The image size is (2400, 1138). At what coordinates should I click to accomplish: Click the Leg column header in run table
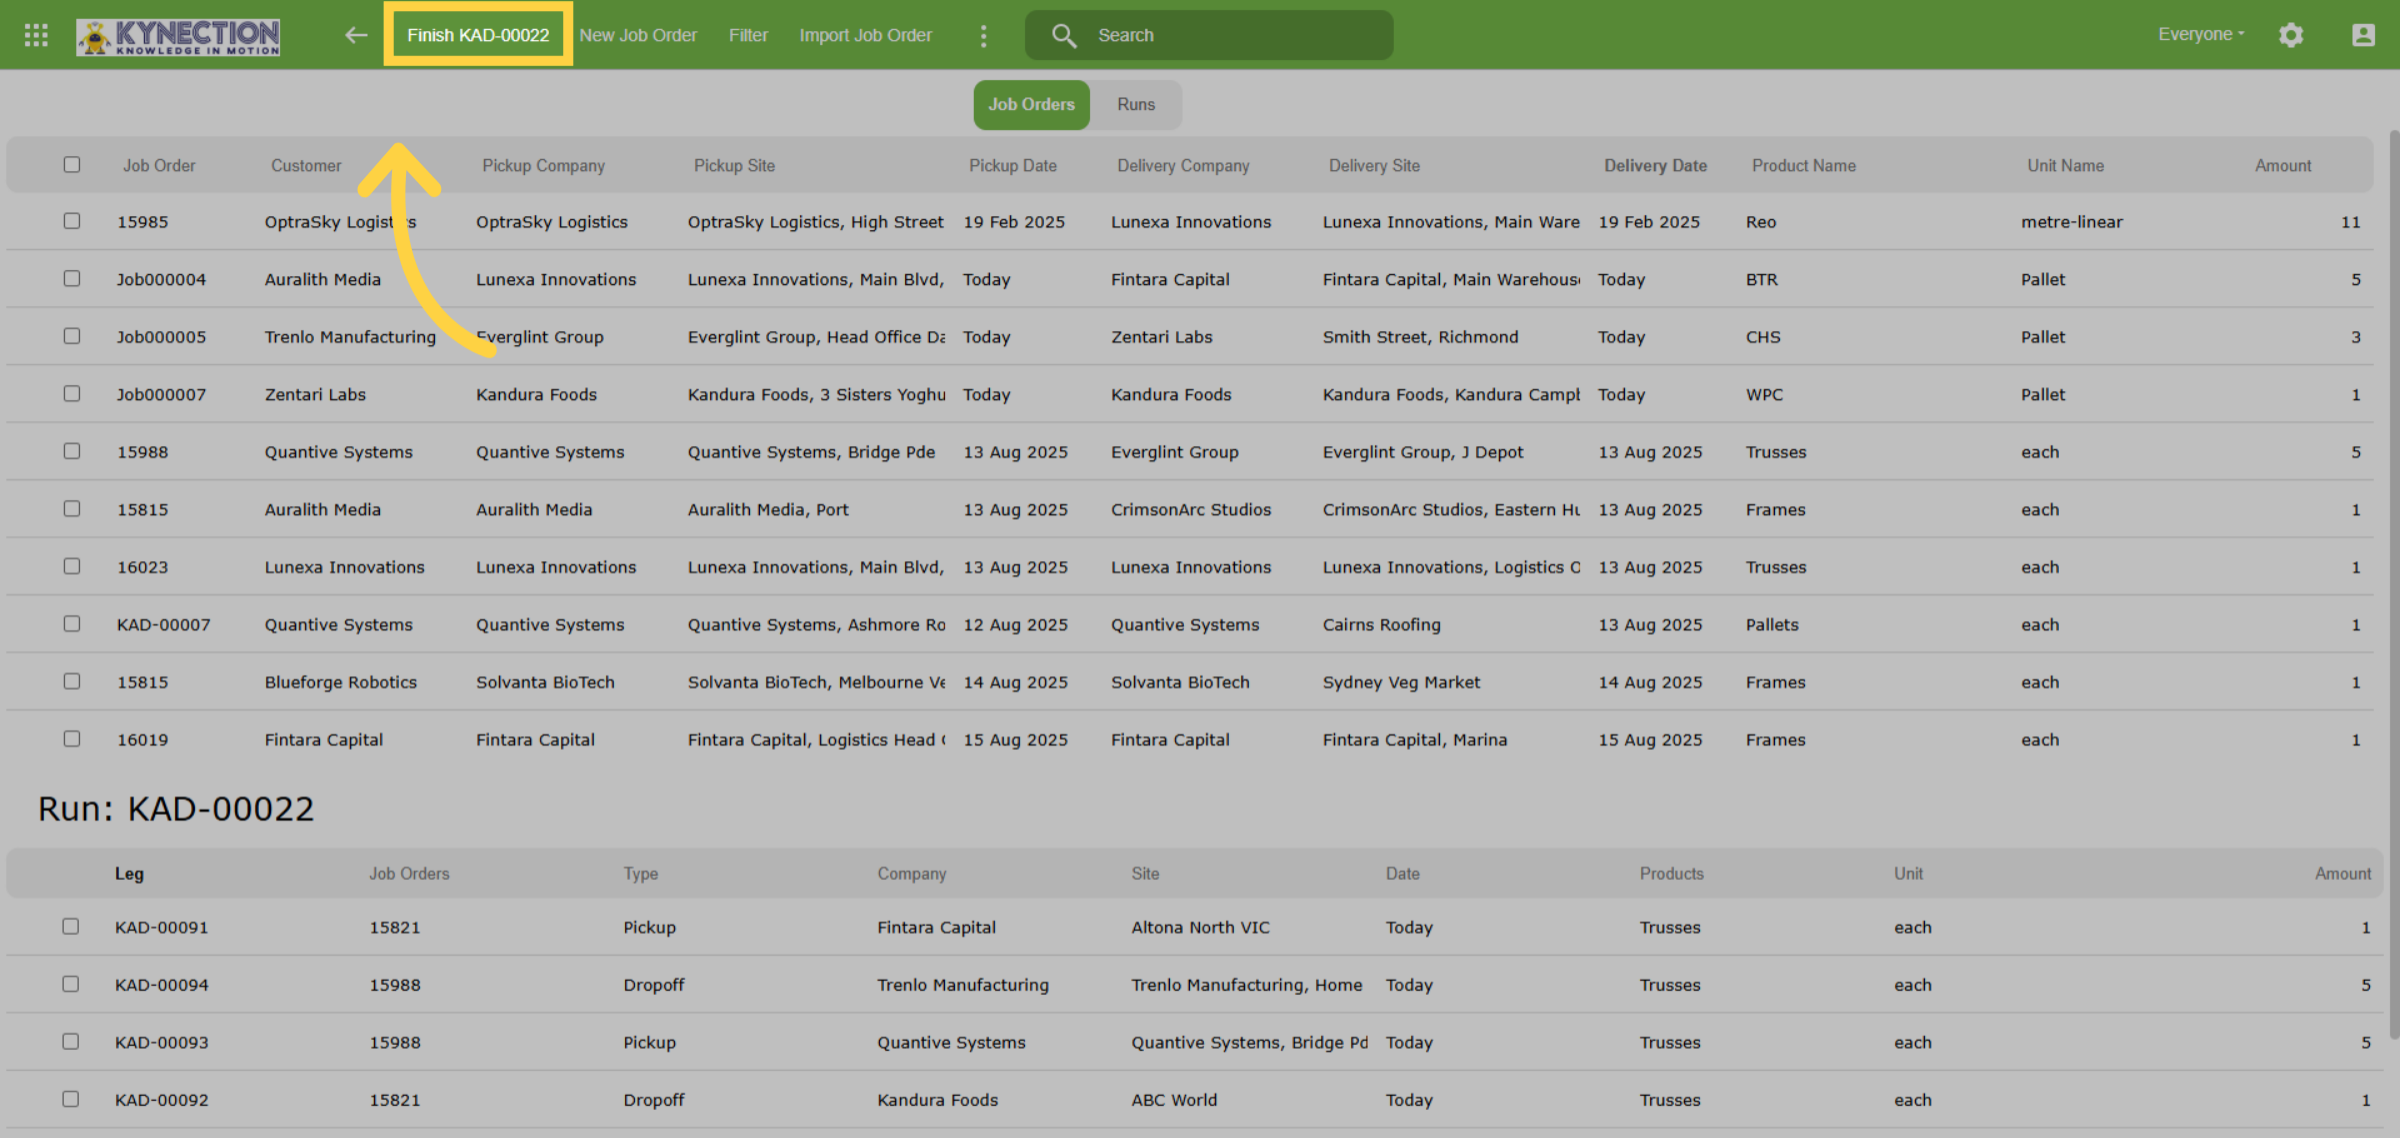click(x=129, y=873)
